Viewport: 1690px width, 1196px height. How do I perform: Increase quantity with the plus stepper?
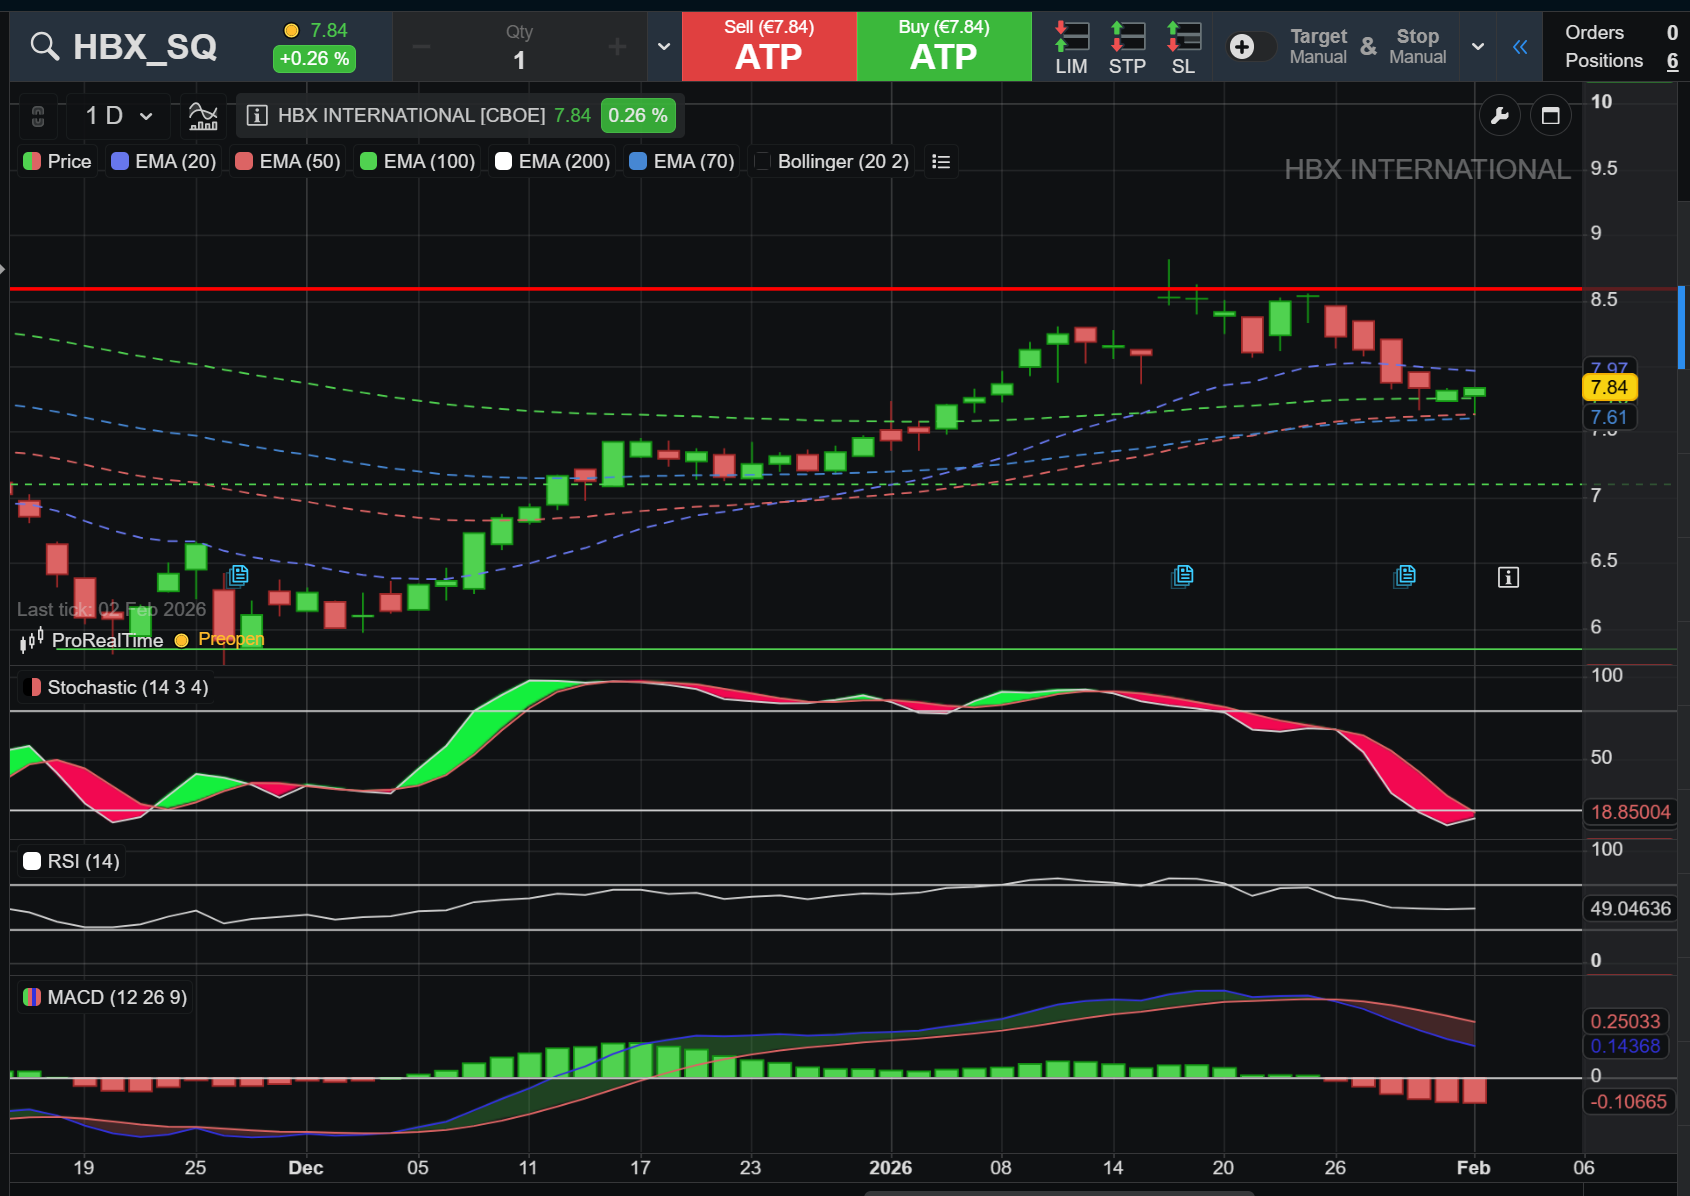coord(617,46)
